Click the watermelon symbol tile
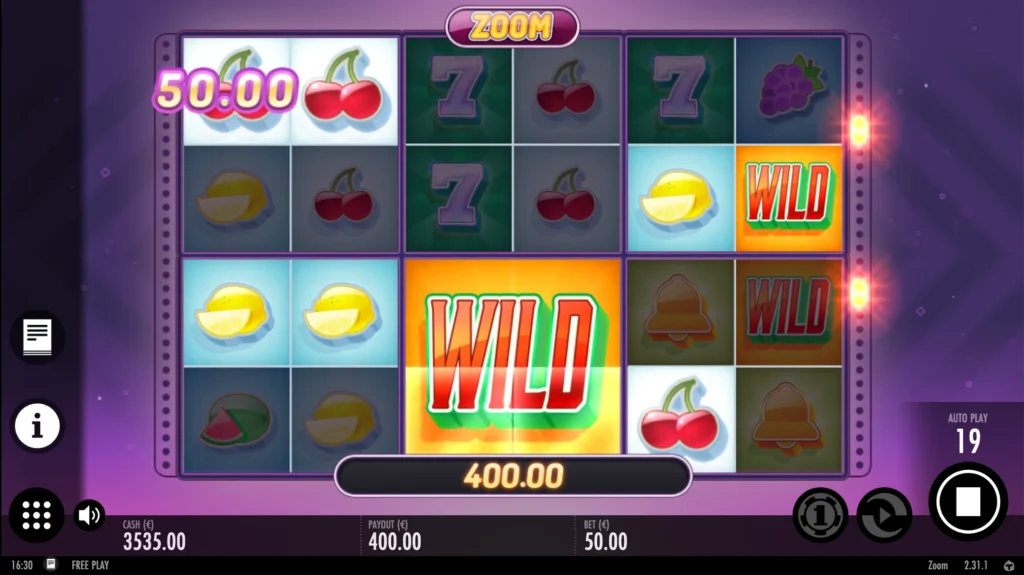Screen dimensions: 1024x575 tap(236, 419)
